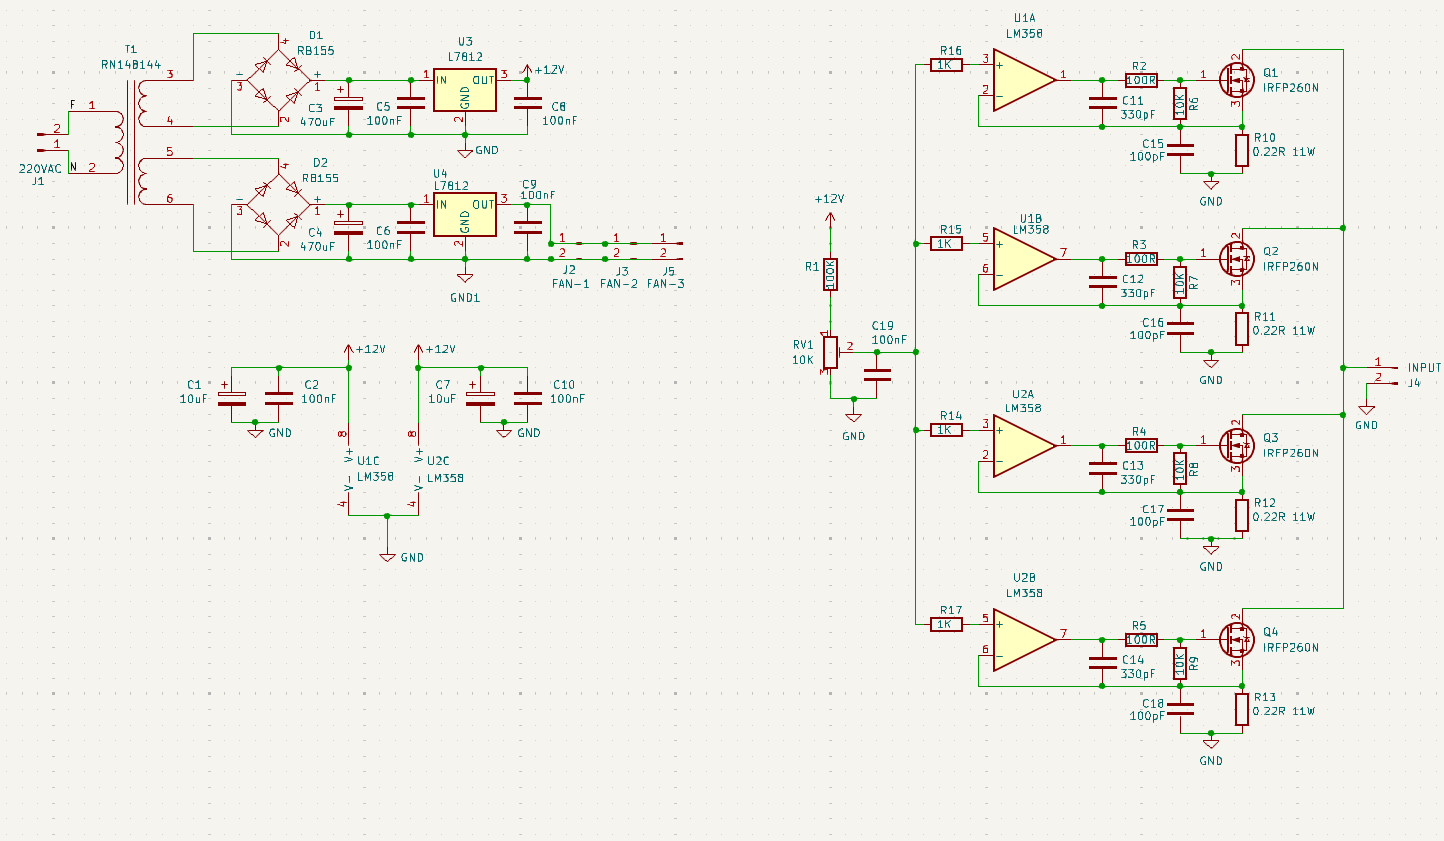
Task: Click the +12V label above R1
Action: [829, 199]
